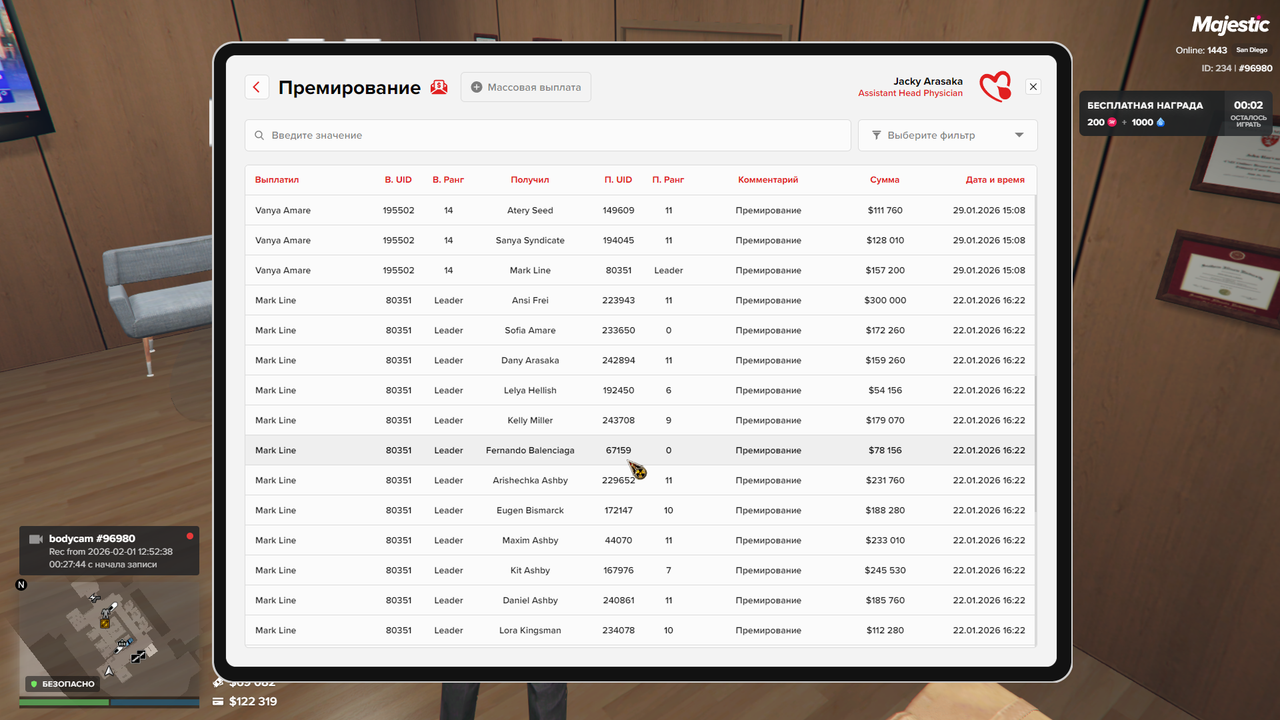The image size is (1280, 720).
Task: Close the tablet panel with X
Action: click(x=1033, y=87)
